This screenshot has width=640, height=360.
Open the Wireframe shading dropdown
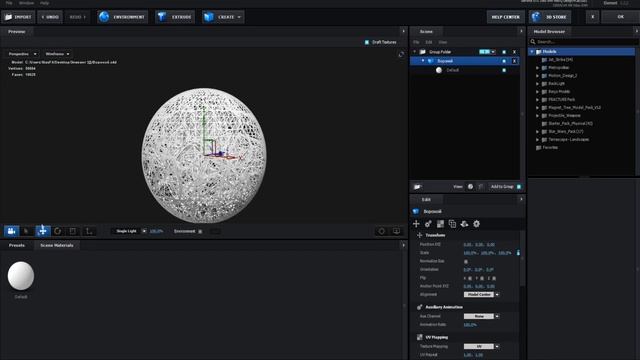coord(57,54)
